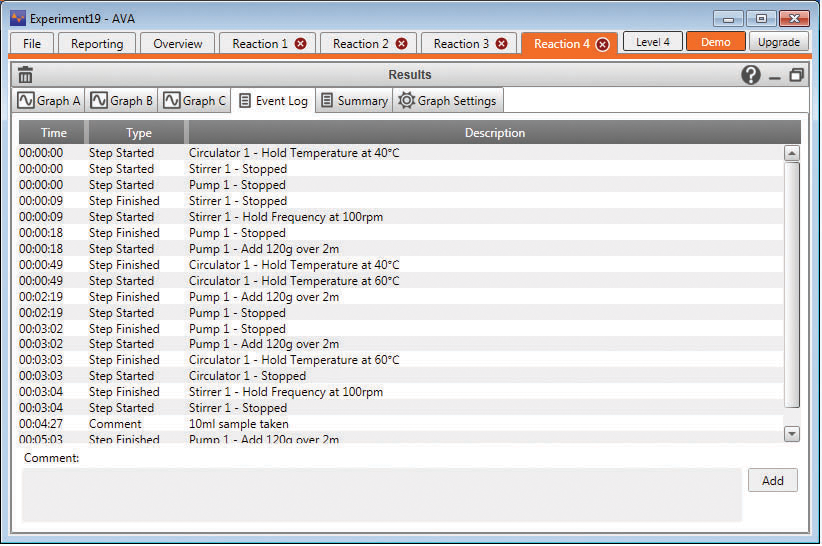Close the Reaction 3 tab
Viewport: 822px width, 546px height.
(501, 44)
